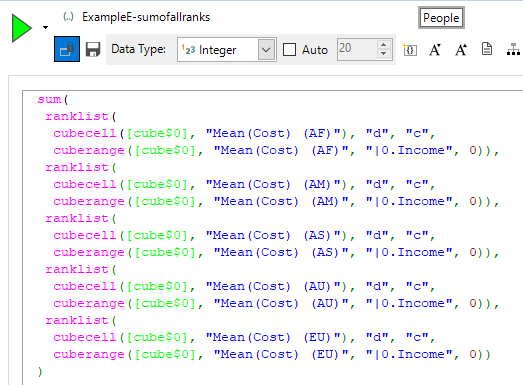Click the sum keyword in editor
Screen dimensions: 523x385
(49, 99)
